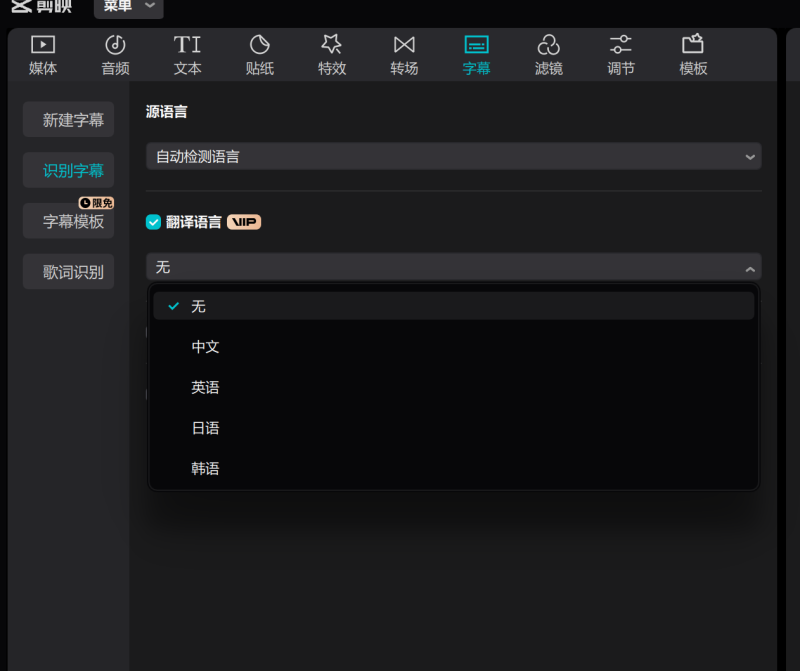The height and width of the screenshot is (671, 800).
Task: Select 中文 as translation language
Action: (205, 346)
